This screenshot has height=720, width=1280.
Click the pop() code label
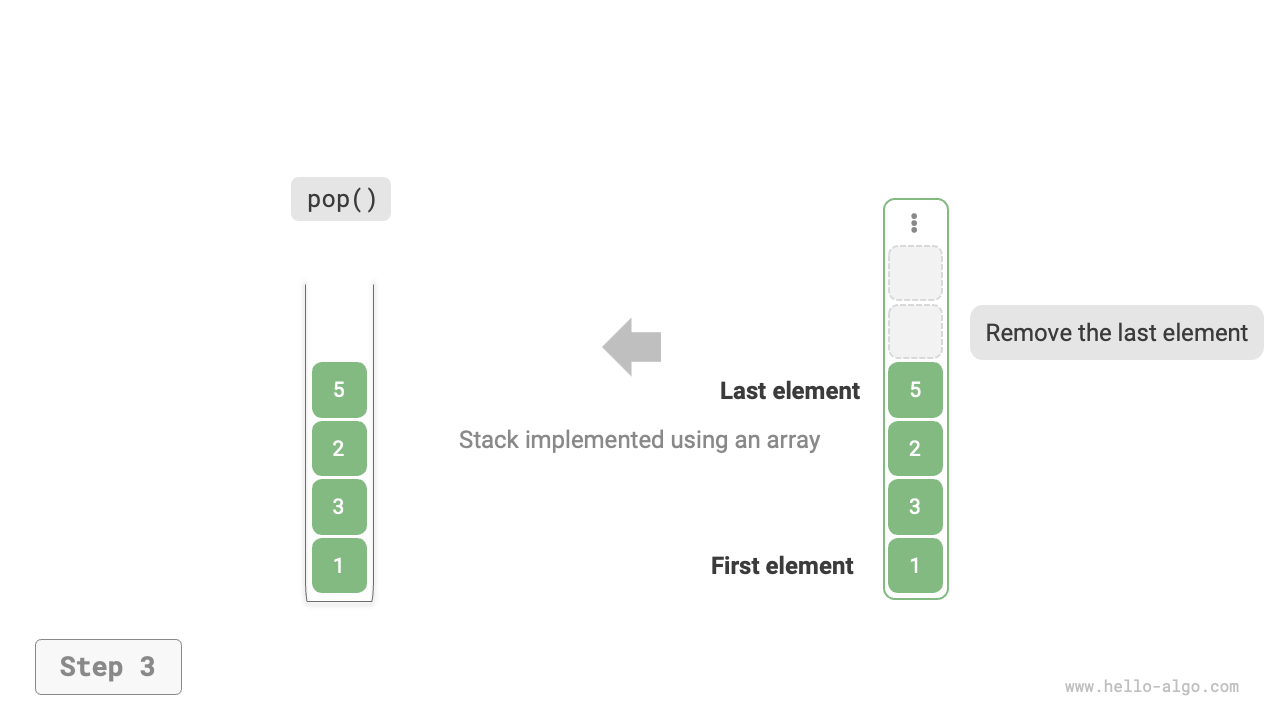pos(341,199)
